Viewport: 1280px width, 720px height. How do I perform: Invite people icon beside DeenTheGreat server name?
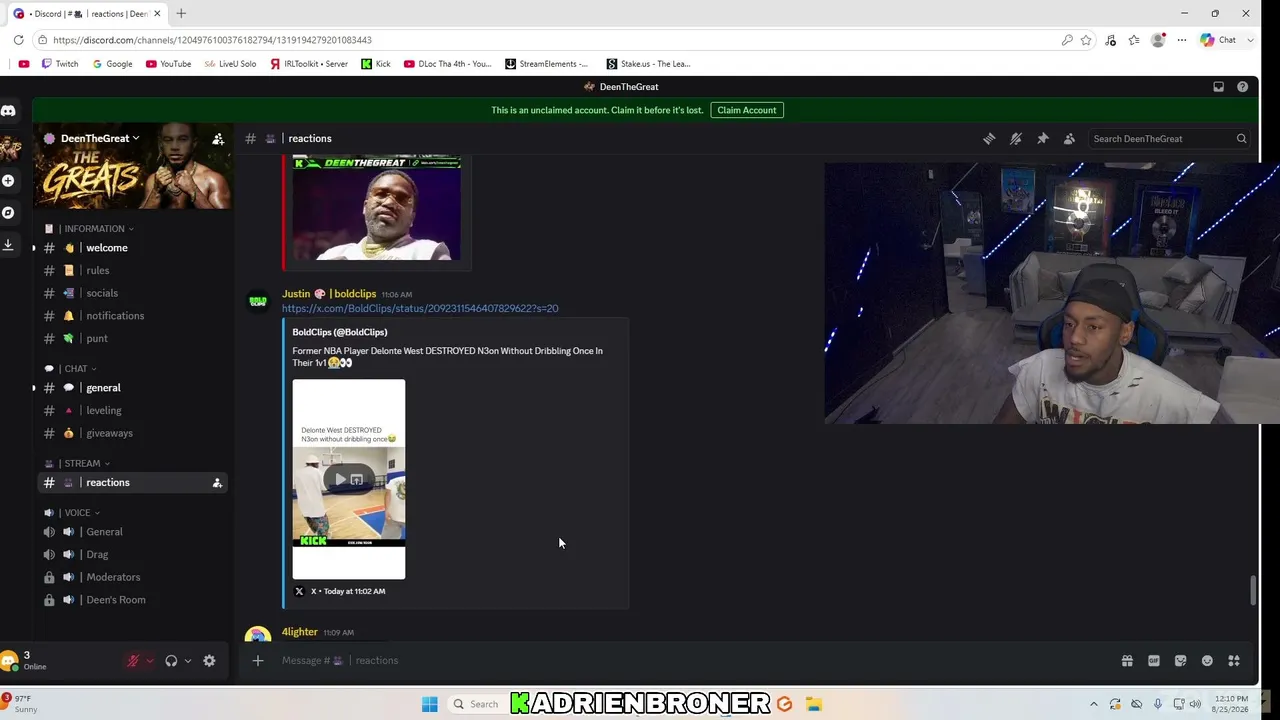point(218,139)
